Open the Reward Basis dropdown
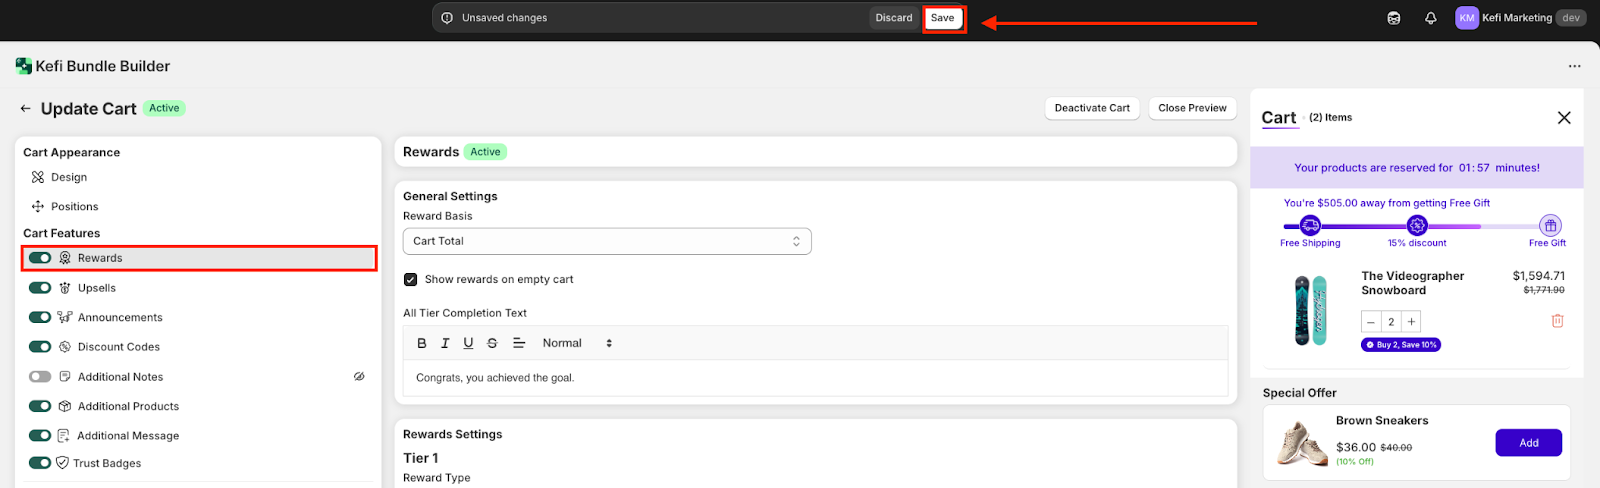Screen dimensions: 1600x488 coord(606,241)
